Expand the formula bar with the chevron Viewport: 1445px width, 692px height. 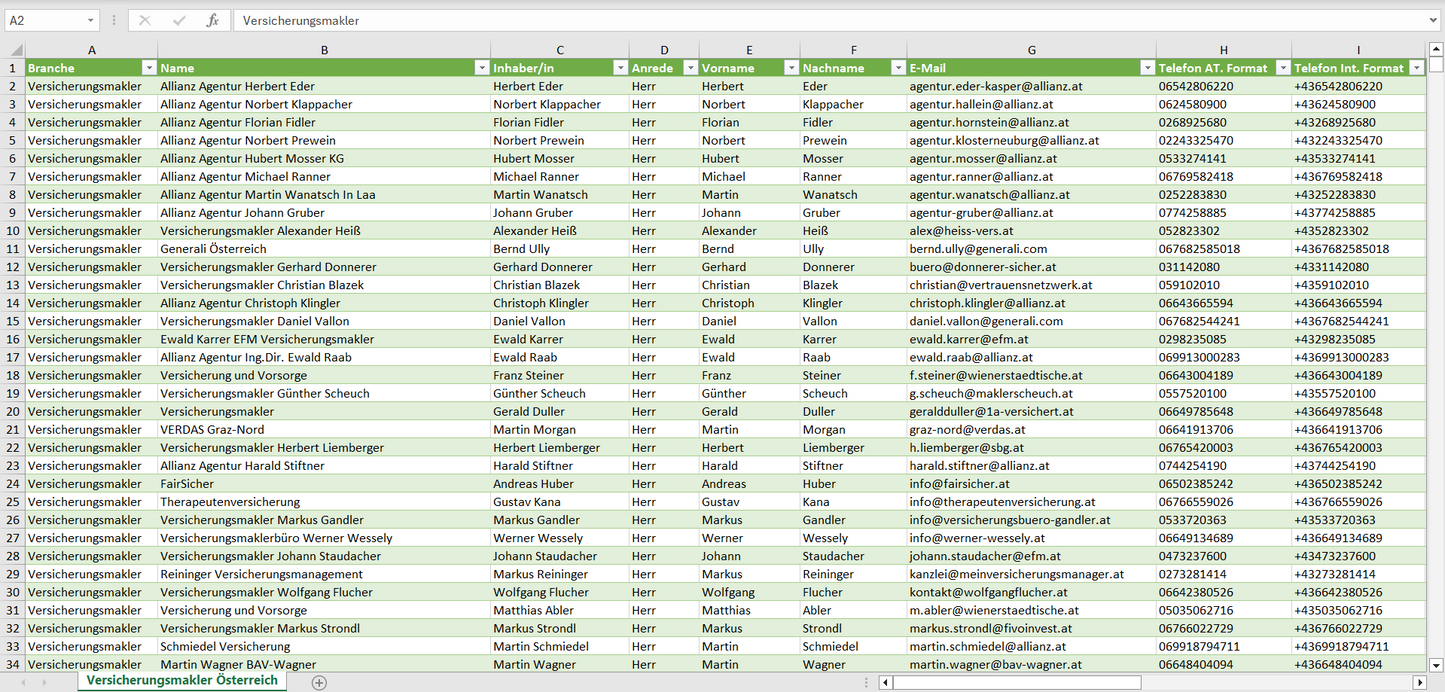[1434, 20]
